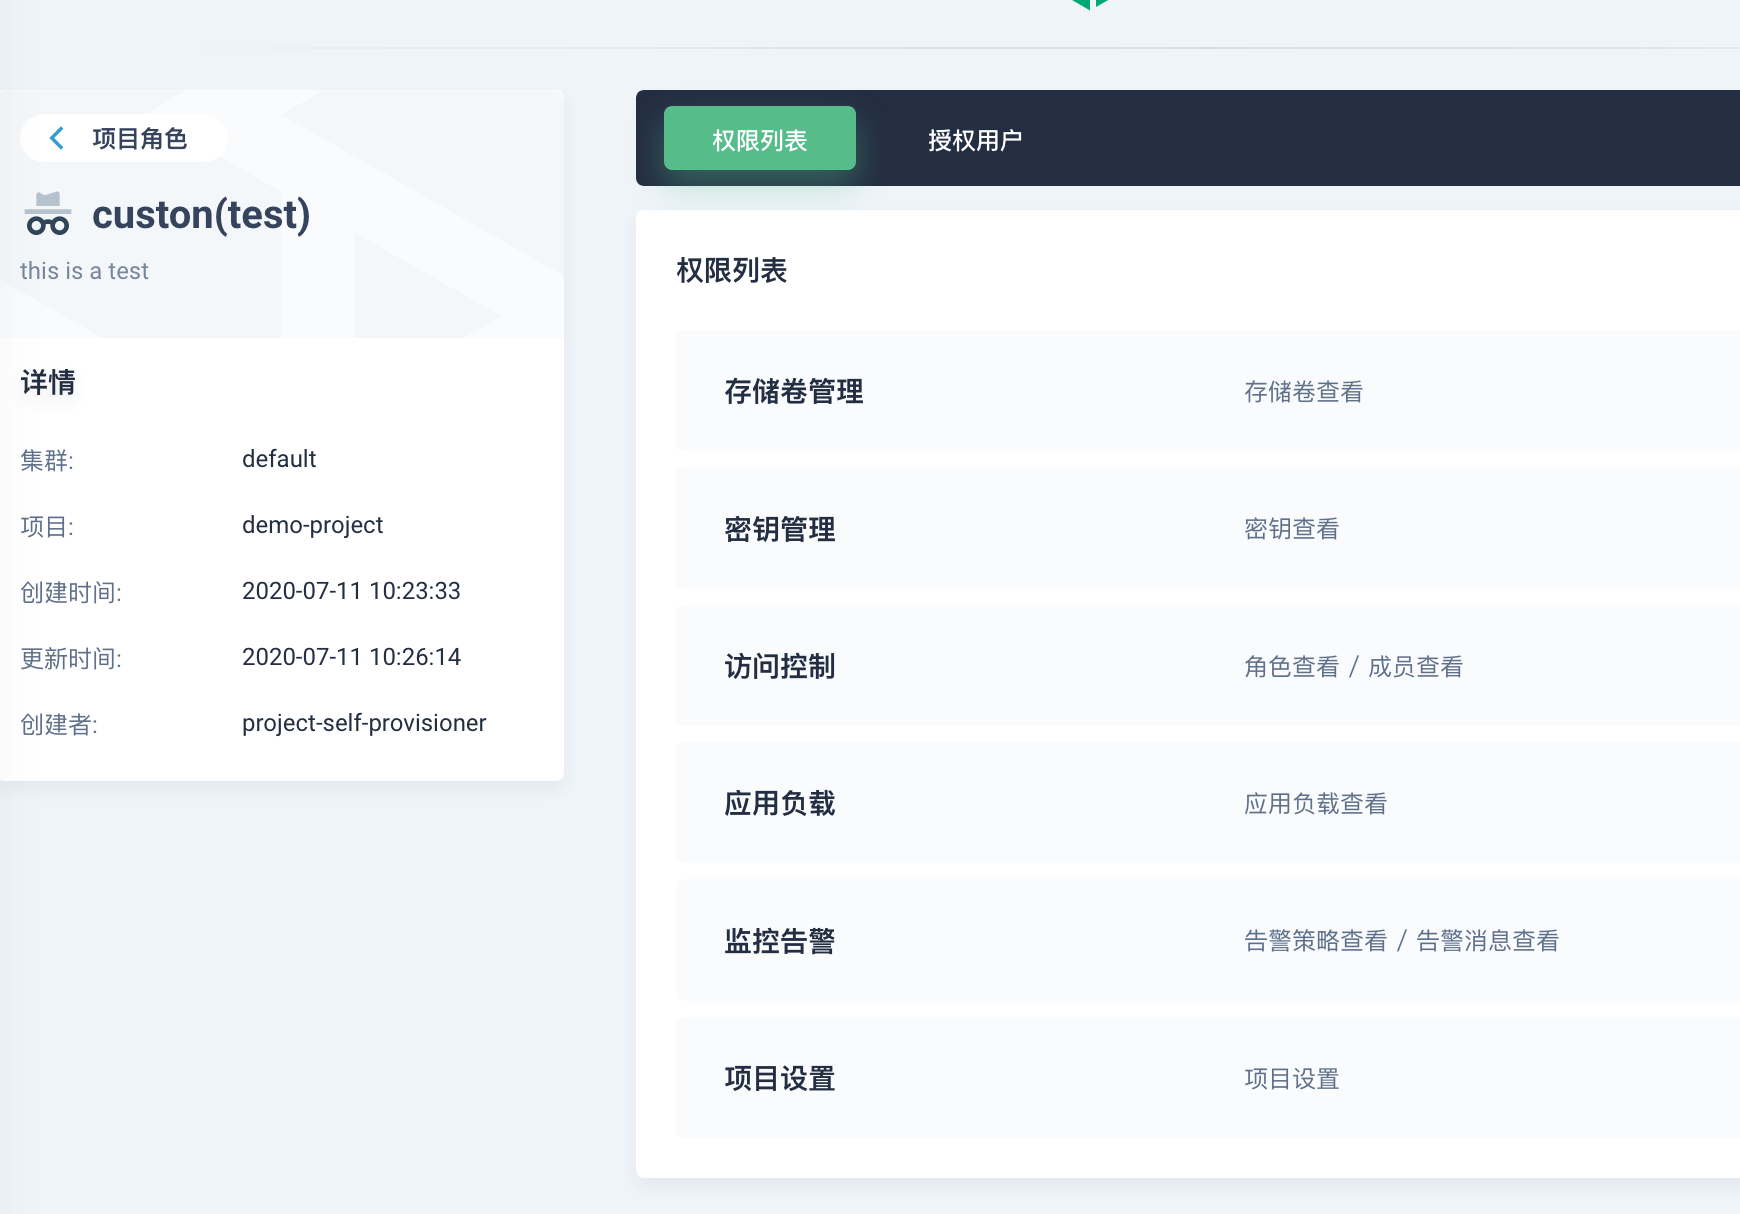Click the custon(test) role avatar icon

click(x=48, y=213)
